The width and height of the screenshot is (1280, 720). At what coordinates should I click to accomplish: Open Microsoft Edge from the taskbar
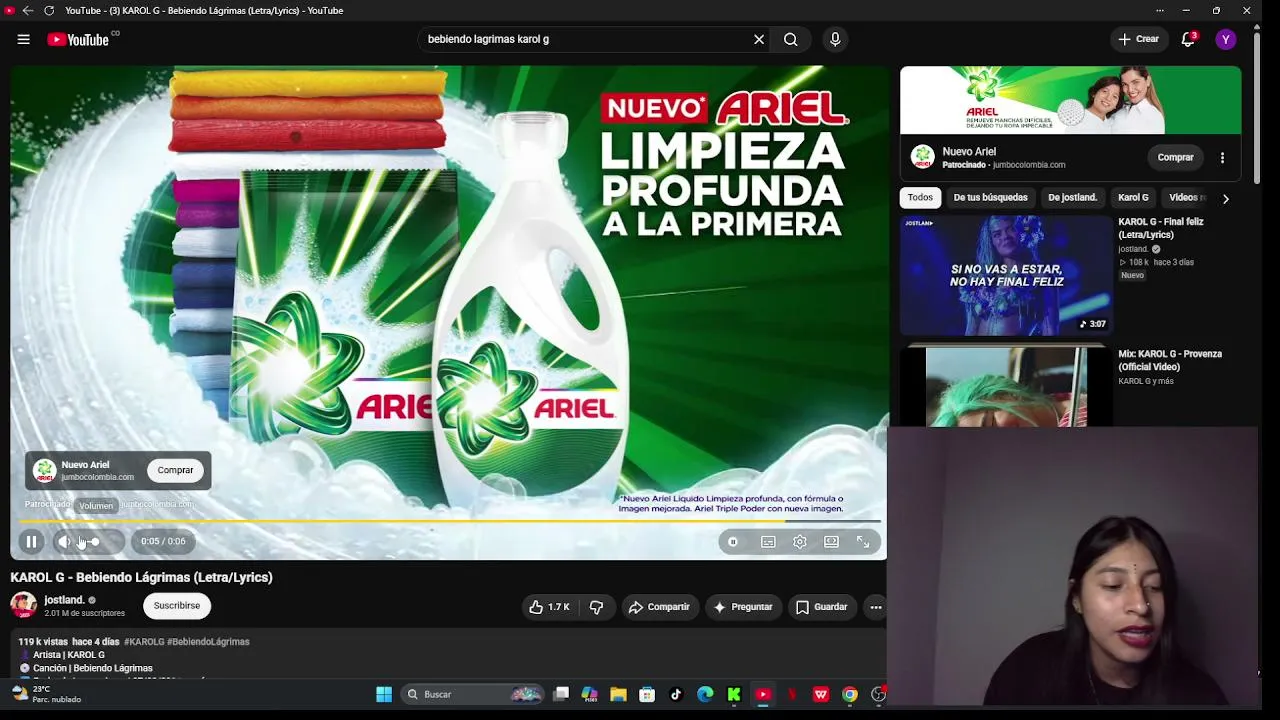705,694
